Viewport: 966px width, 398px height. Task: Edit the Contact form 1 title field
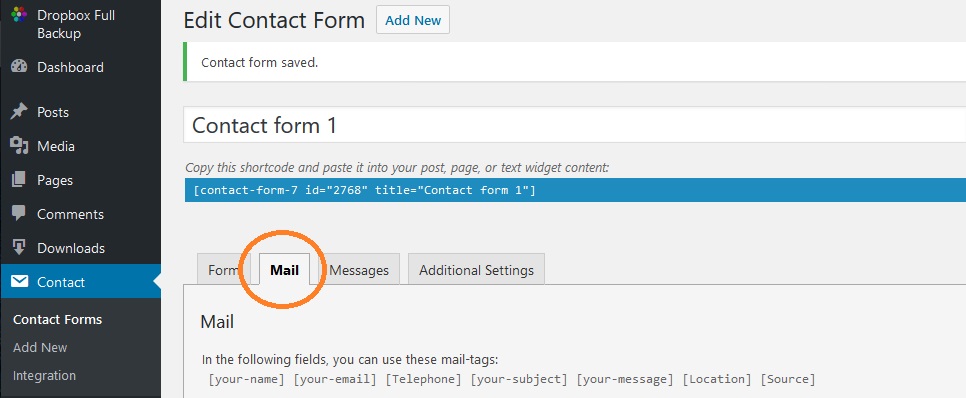pos(574,125)
